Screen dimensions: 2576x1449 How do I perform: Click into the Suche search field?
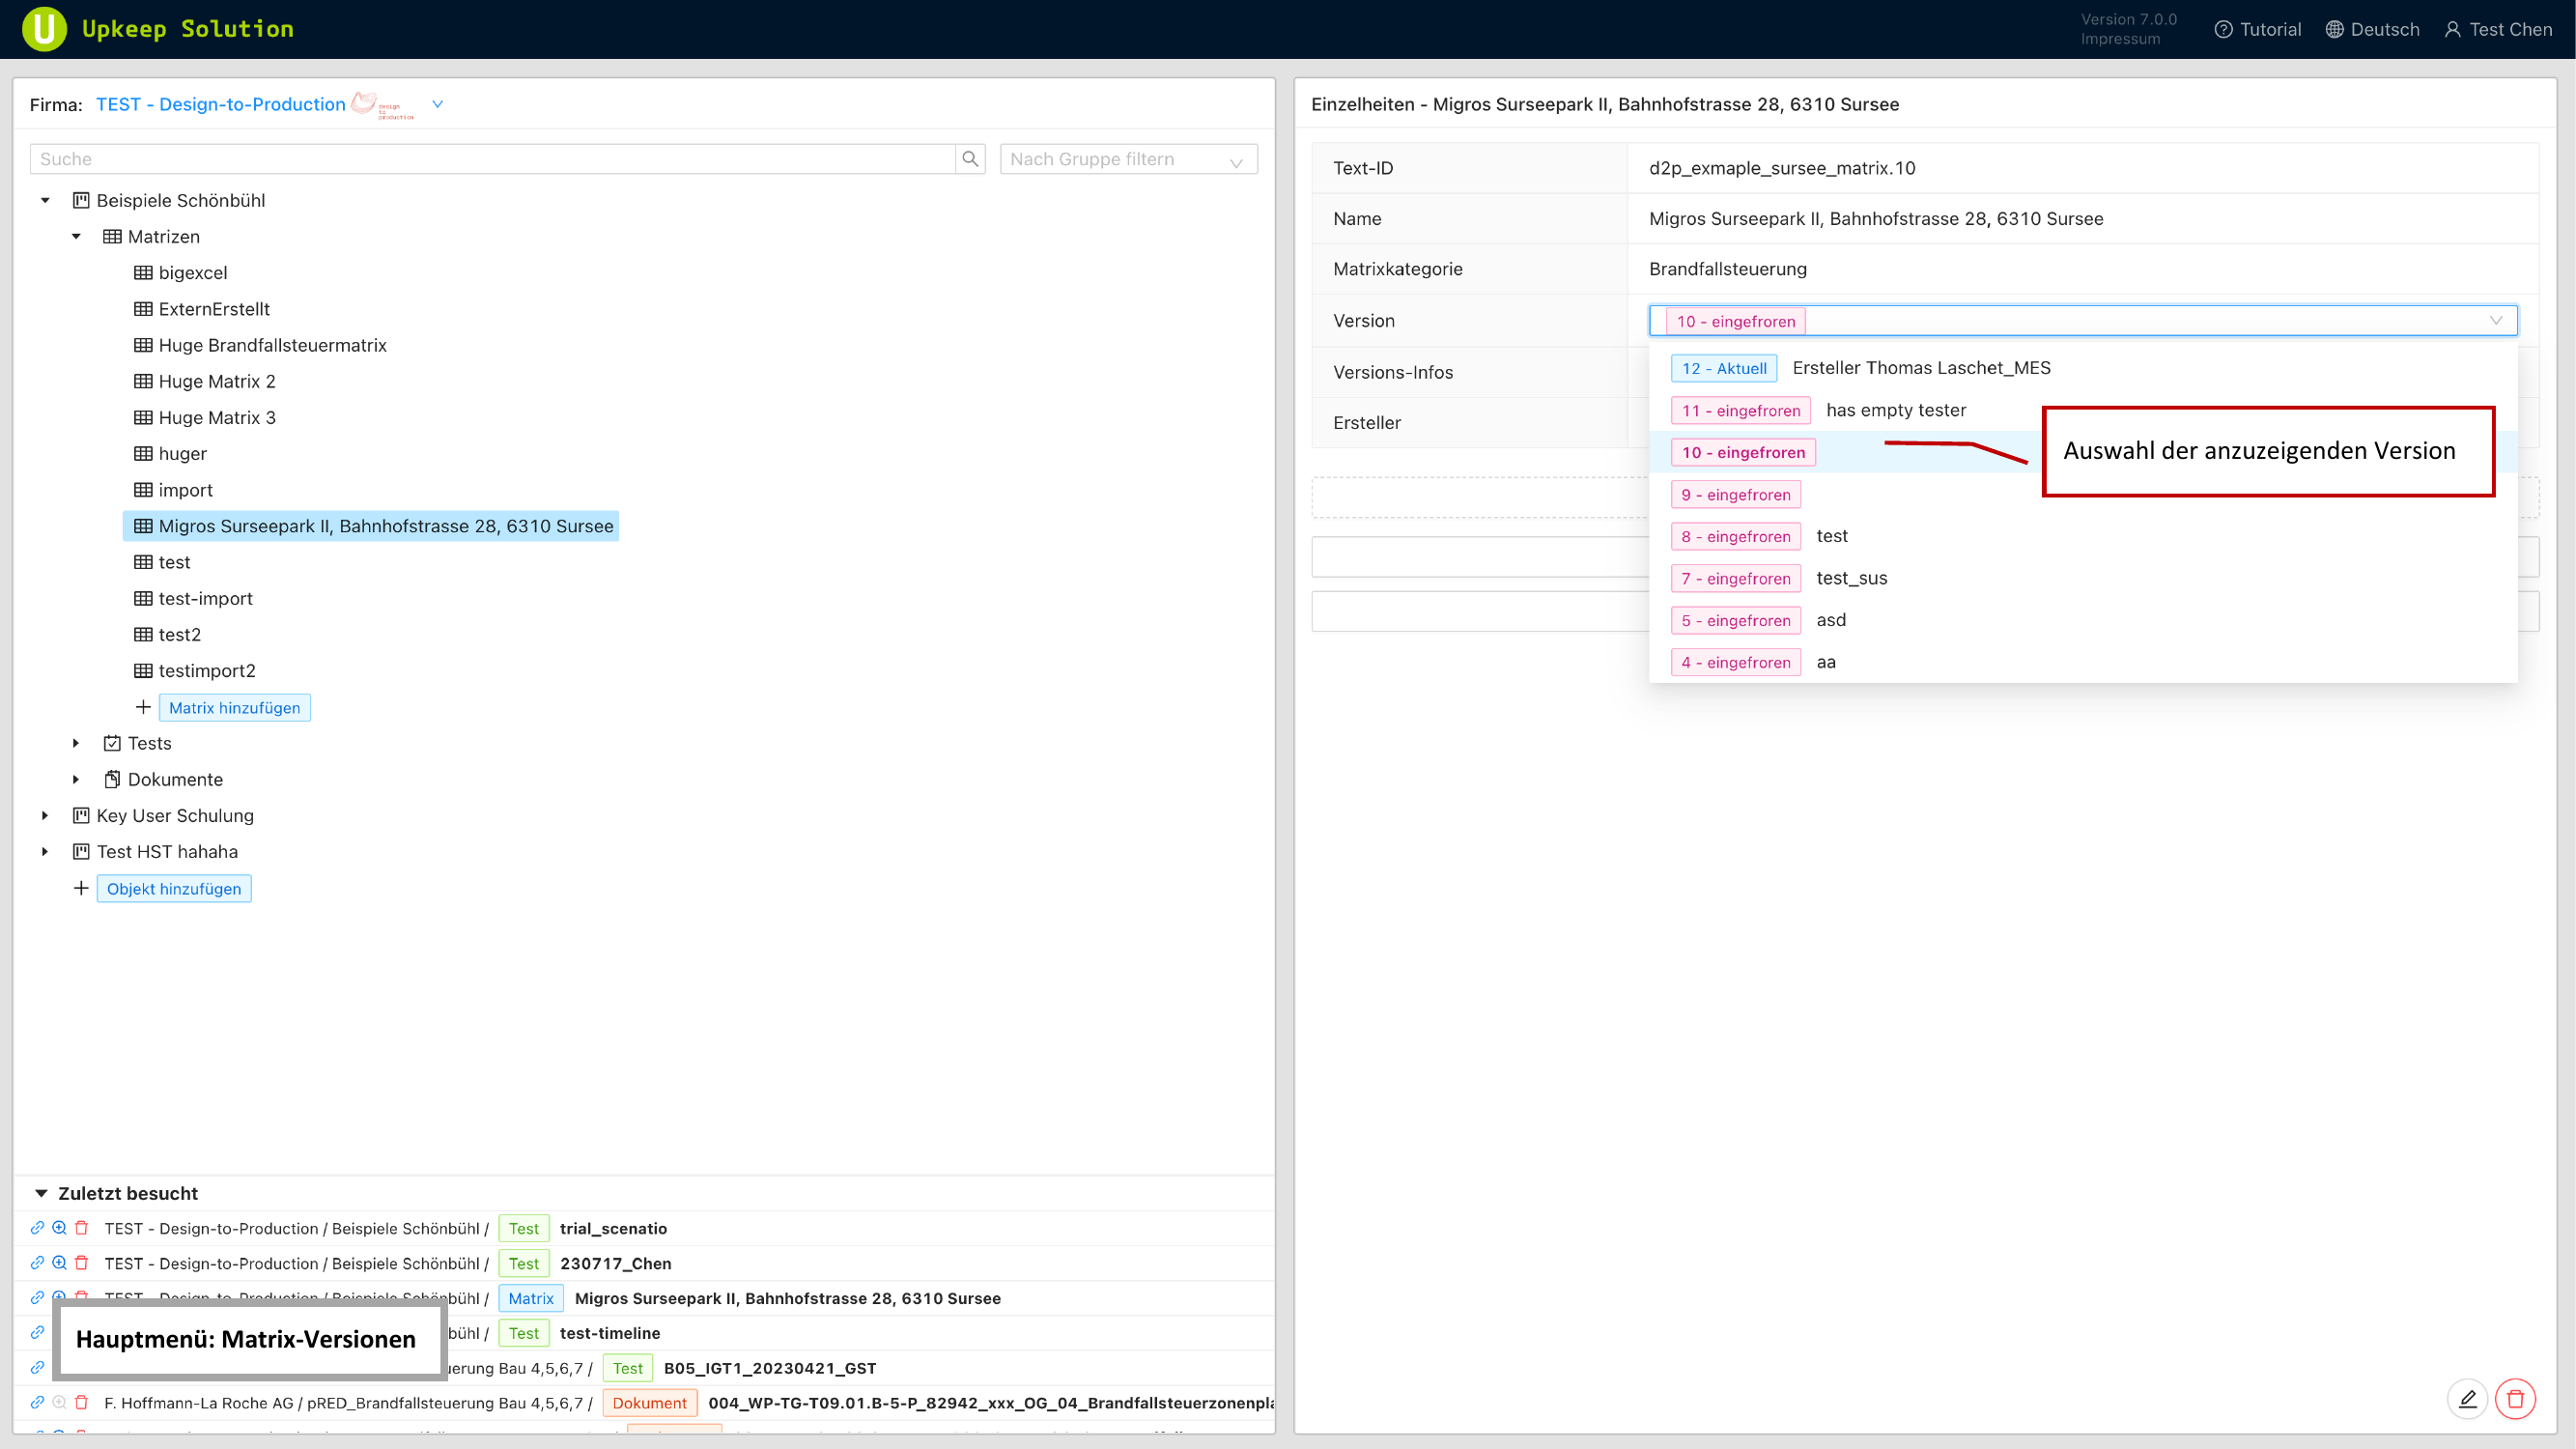coord(492,159)
